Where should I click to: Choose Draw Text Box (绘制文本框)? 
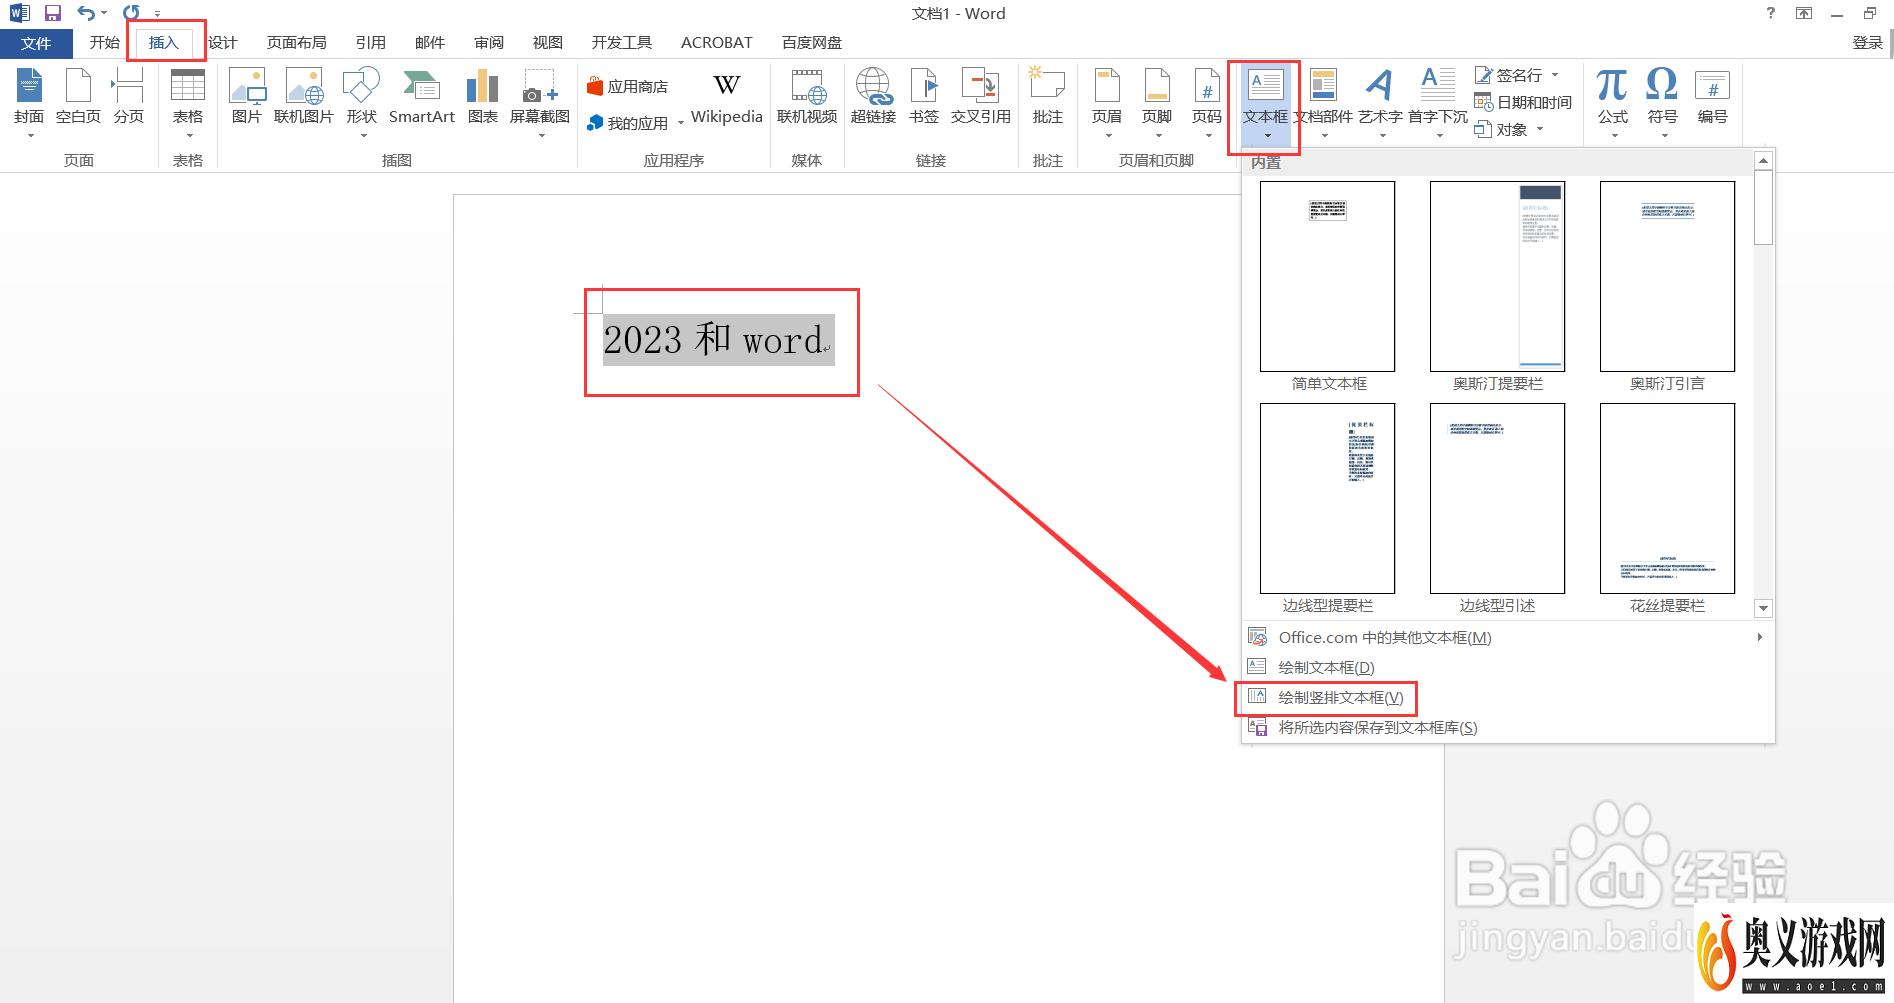tap(1506, 667)
